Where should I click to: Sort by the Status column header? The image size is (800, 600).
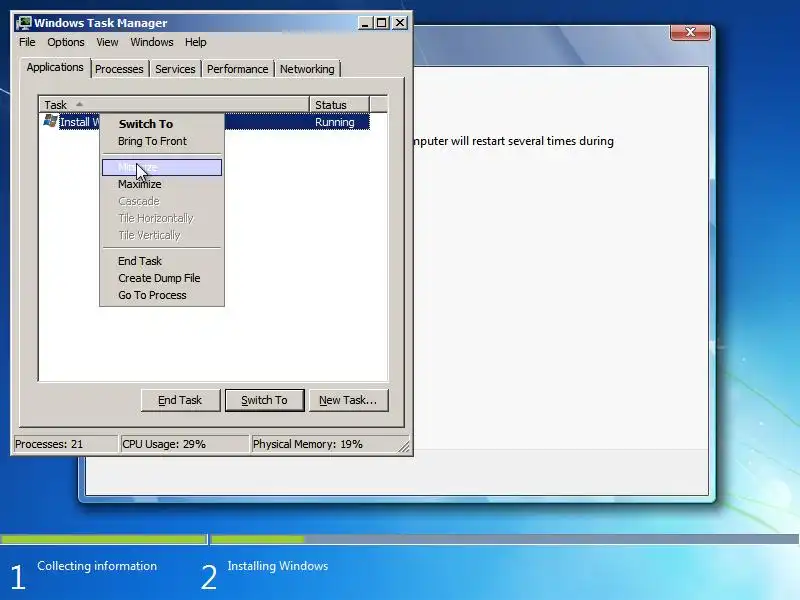point(339,105)
